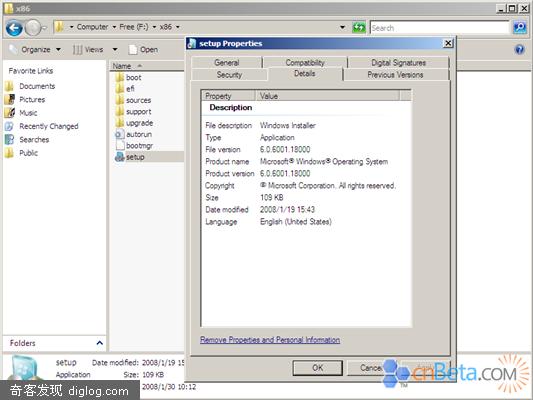533x400 pixels.
Task: Select the Details tab
Action: (x=305, y=74)
